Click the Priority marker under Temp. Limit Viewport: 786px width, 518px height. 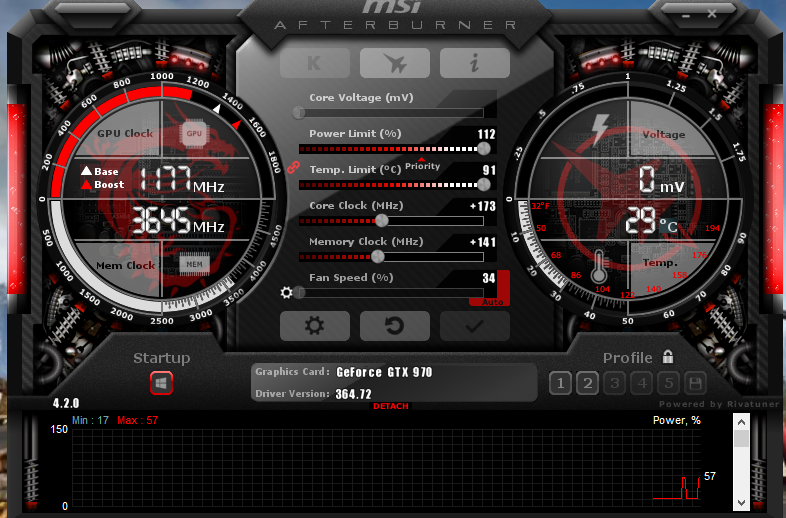pos(422,165)
